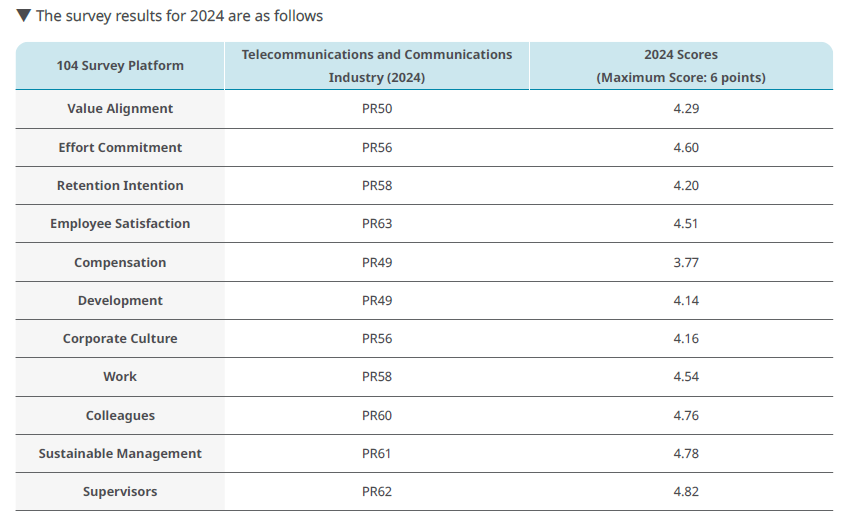Click the 4.78 Sustainable Management score
Screen dimensions: 849x523
coord(686,454)
